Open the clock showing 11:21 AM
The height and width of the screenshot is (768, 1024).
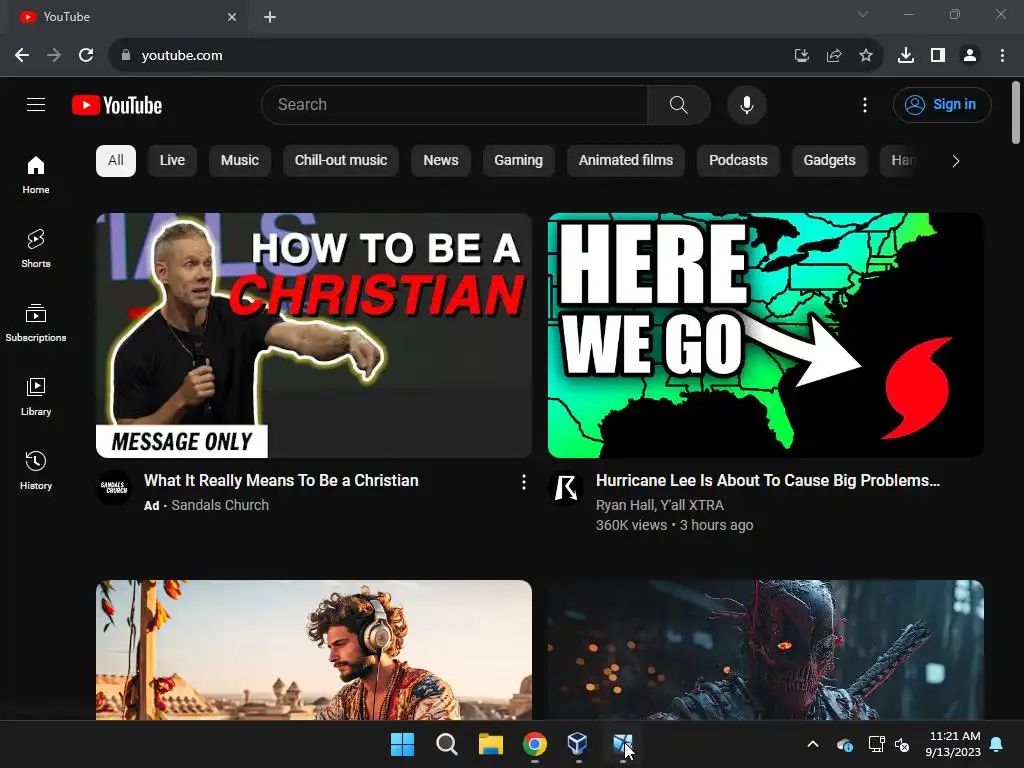tap(953, 744)
